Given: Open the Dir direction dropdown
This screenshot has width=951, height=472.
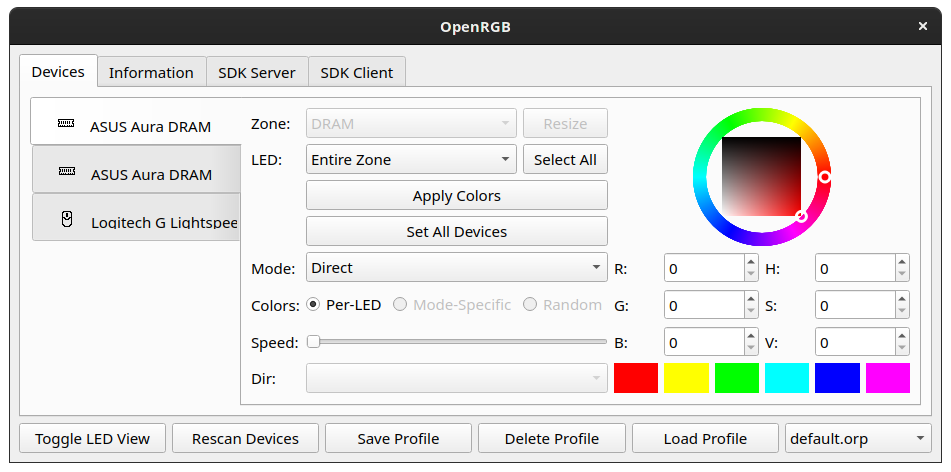Looking at the screenshot, I should click(457, 379).
